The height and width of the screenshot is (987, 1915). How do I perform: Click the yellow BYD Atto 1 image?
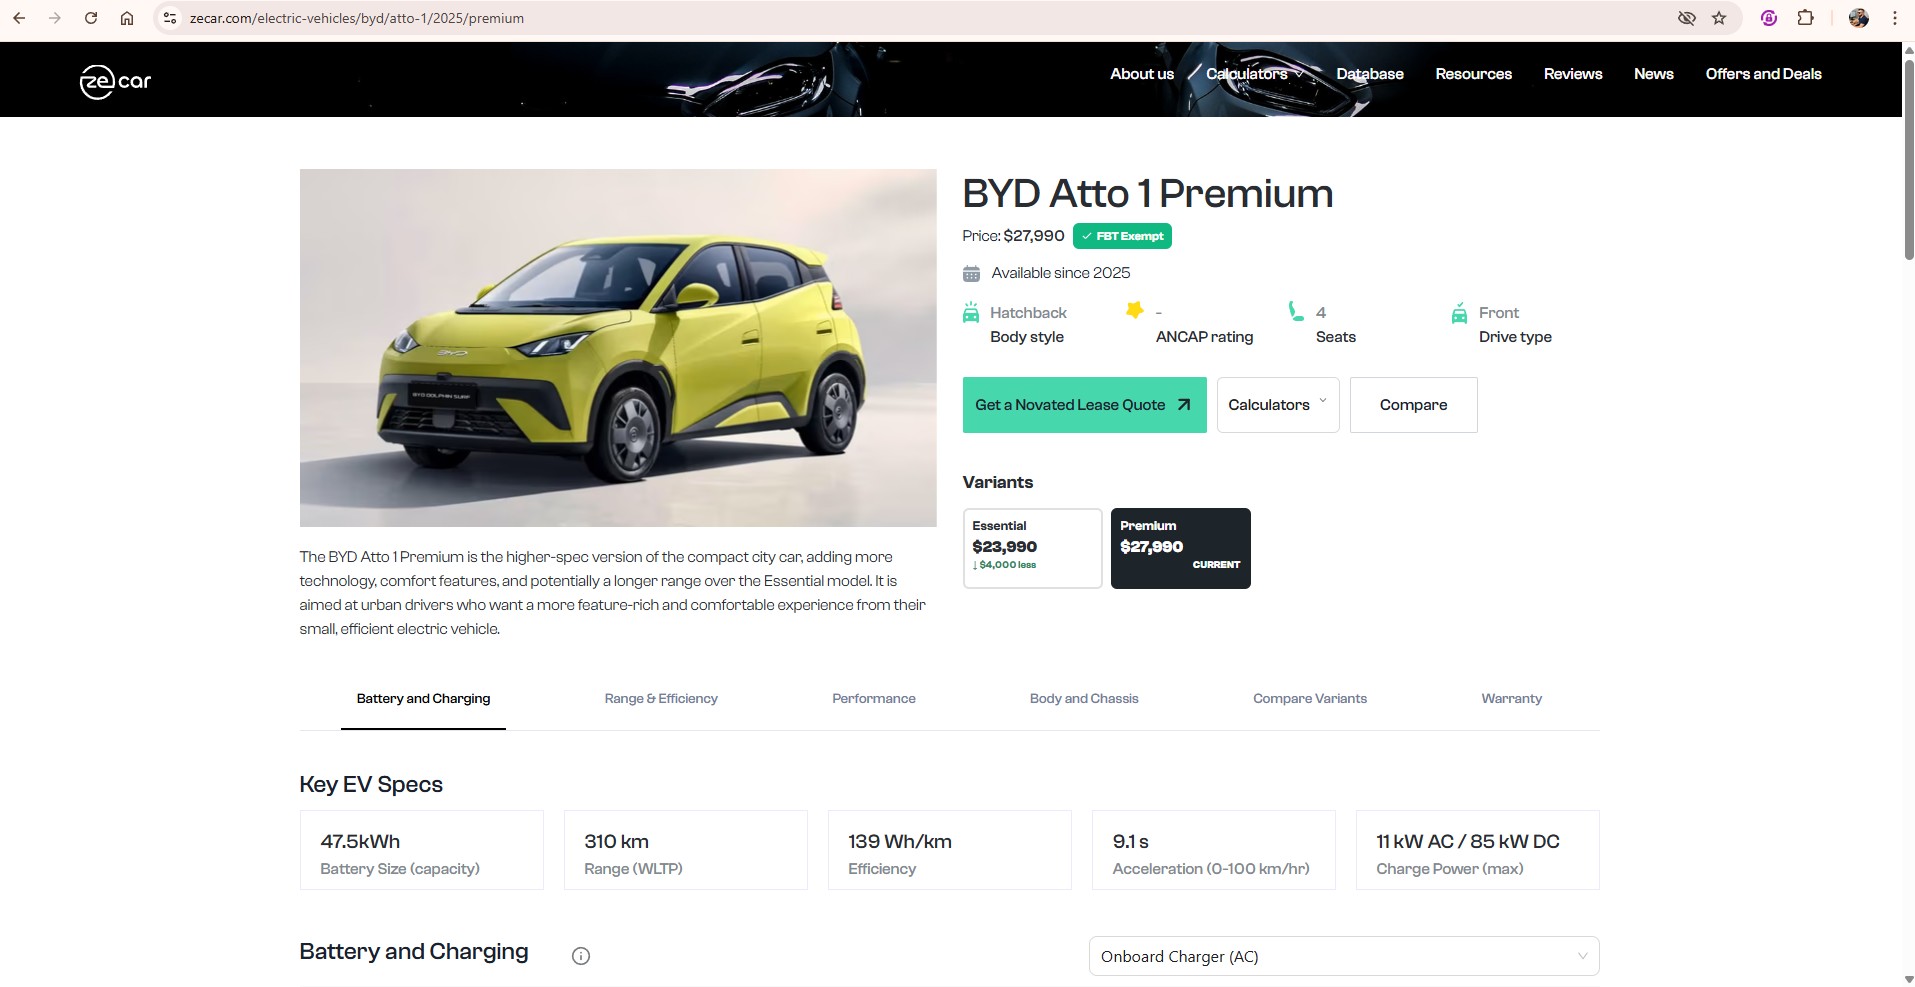click(x=618, y=348)
